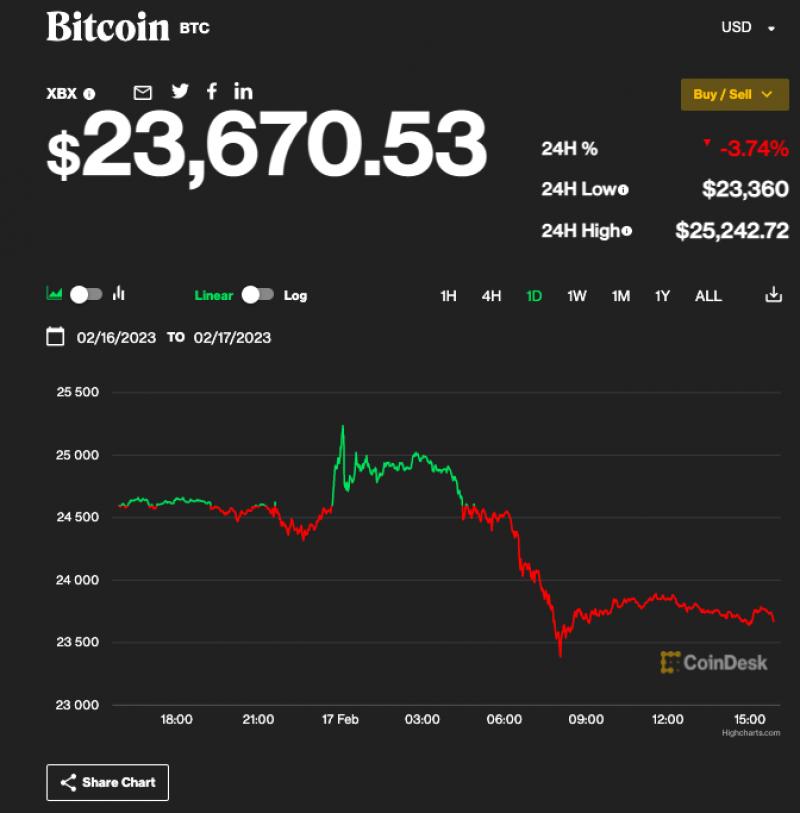Click the email share envelope icon

pos(143,92)
